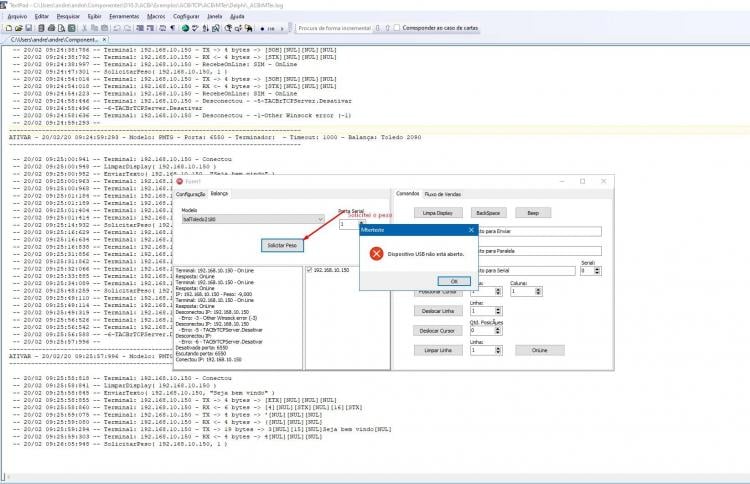Select the Balança tab
The image size is (750, 484).
tap(219, 194)
